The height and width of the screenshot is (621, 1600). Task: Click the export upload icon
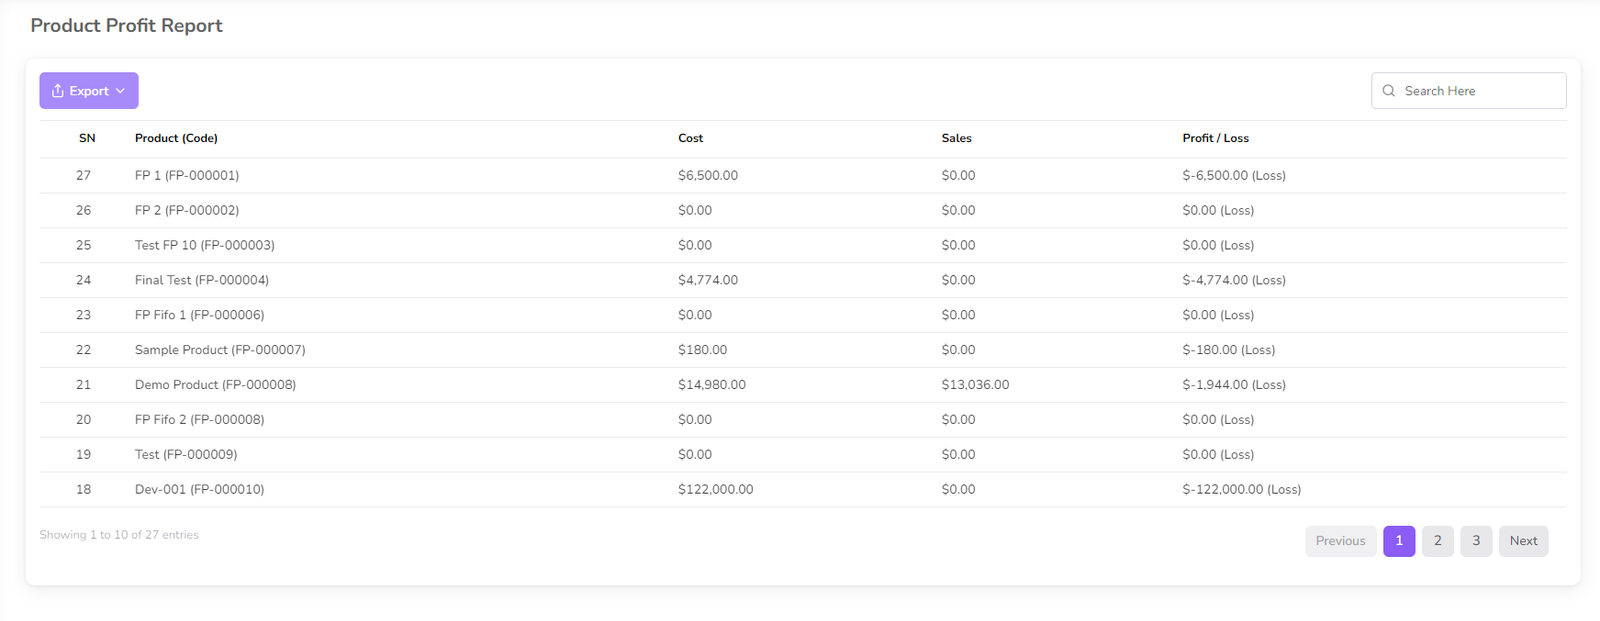click(58, 91)
